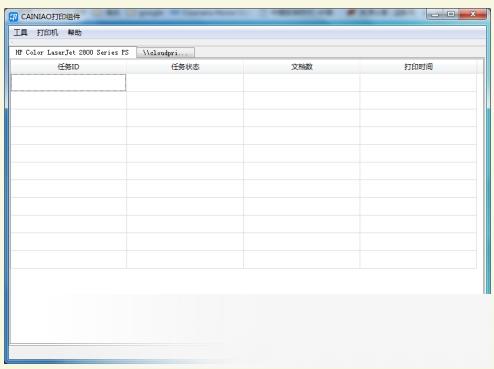Screen dimensions: 494x369
Task: Click the CAINIAO app icon in title bar
Action: coord(14,16)
